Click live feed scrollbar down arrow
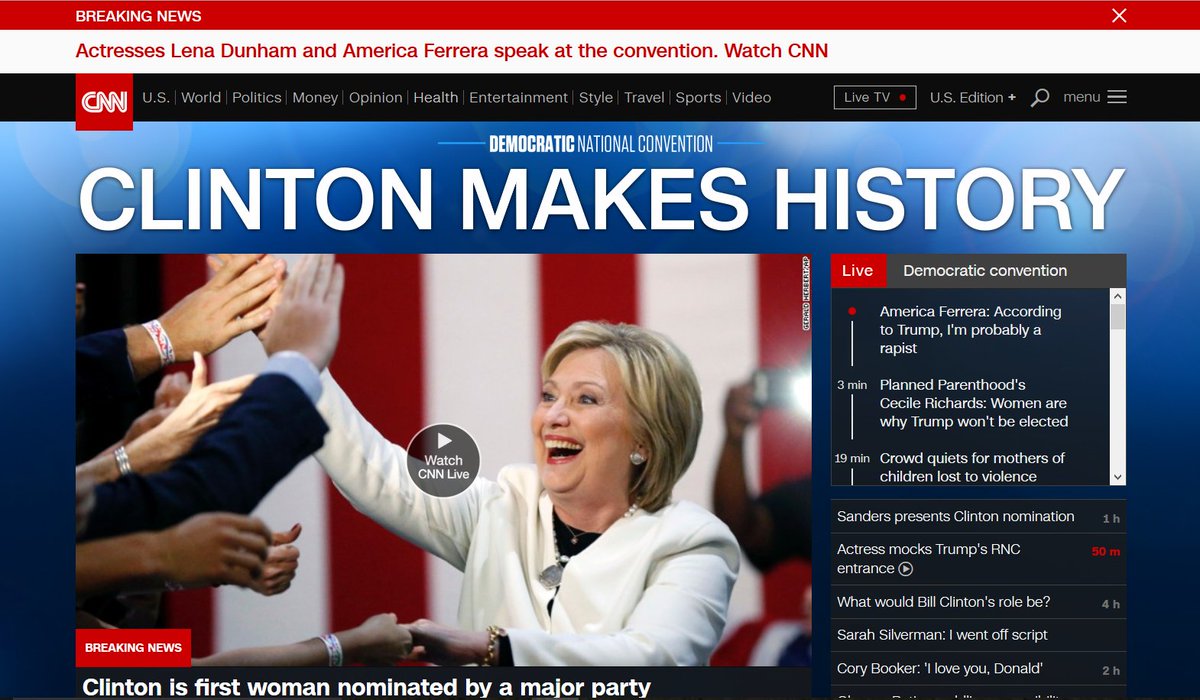The width and height of the screenshot is (1200, 700). tap(1118, 478)
